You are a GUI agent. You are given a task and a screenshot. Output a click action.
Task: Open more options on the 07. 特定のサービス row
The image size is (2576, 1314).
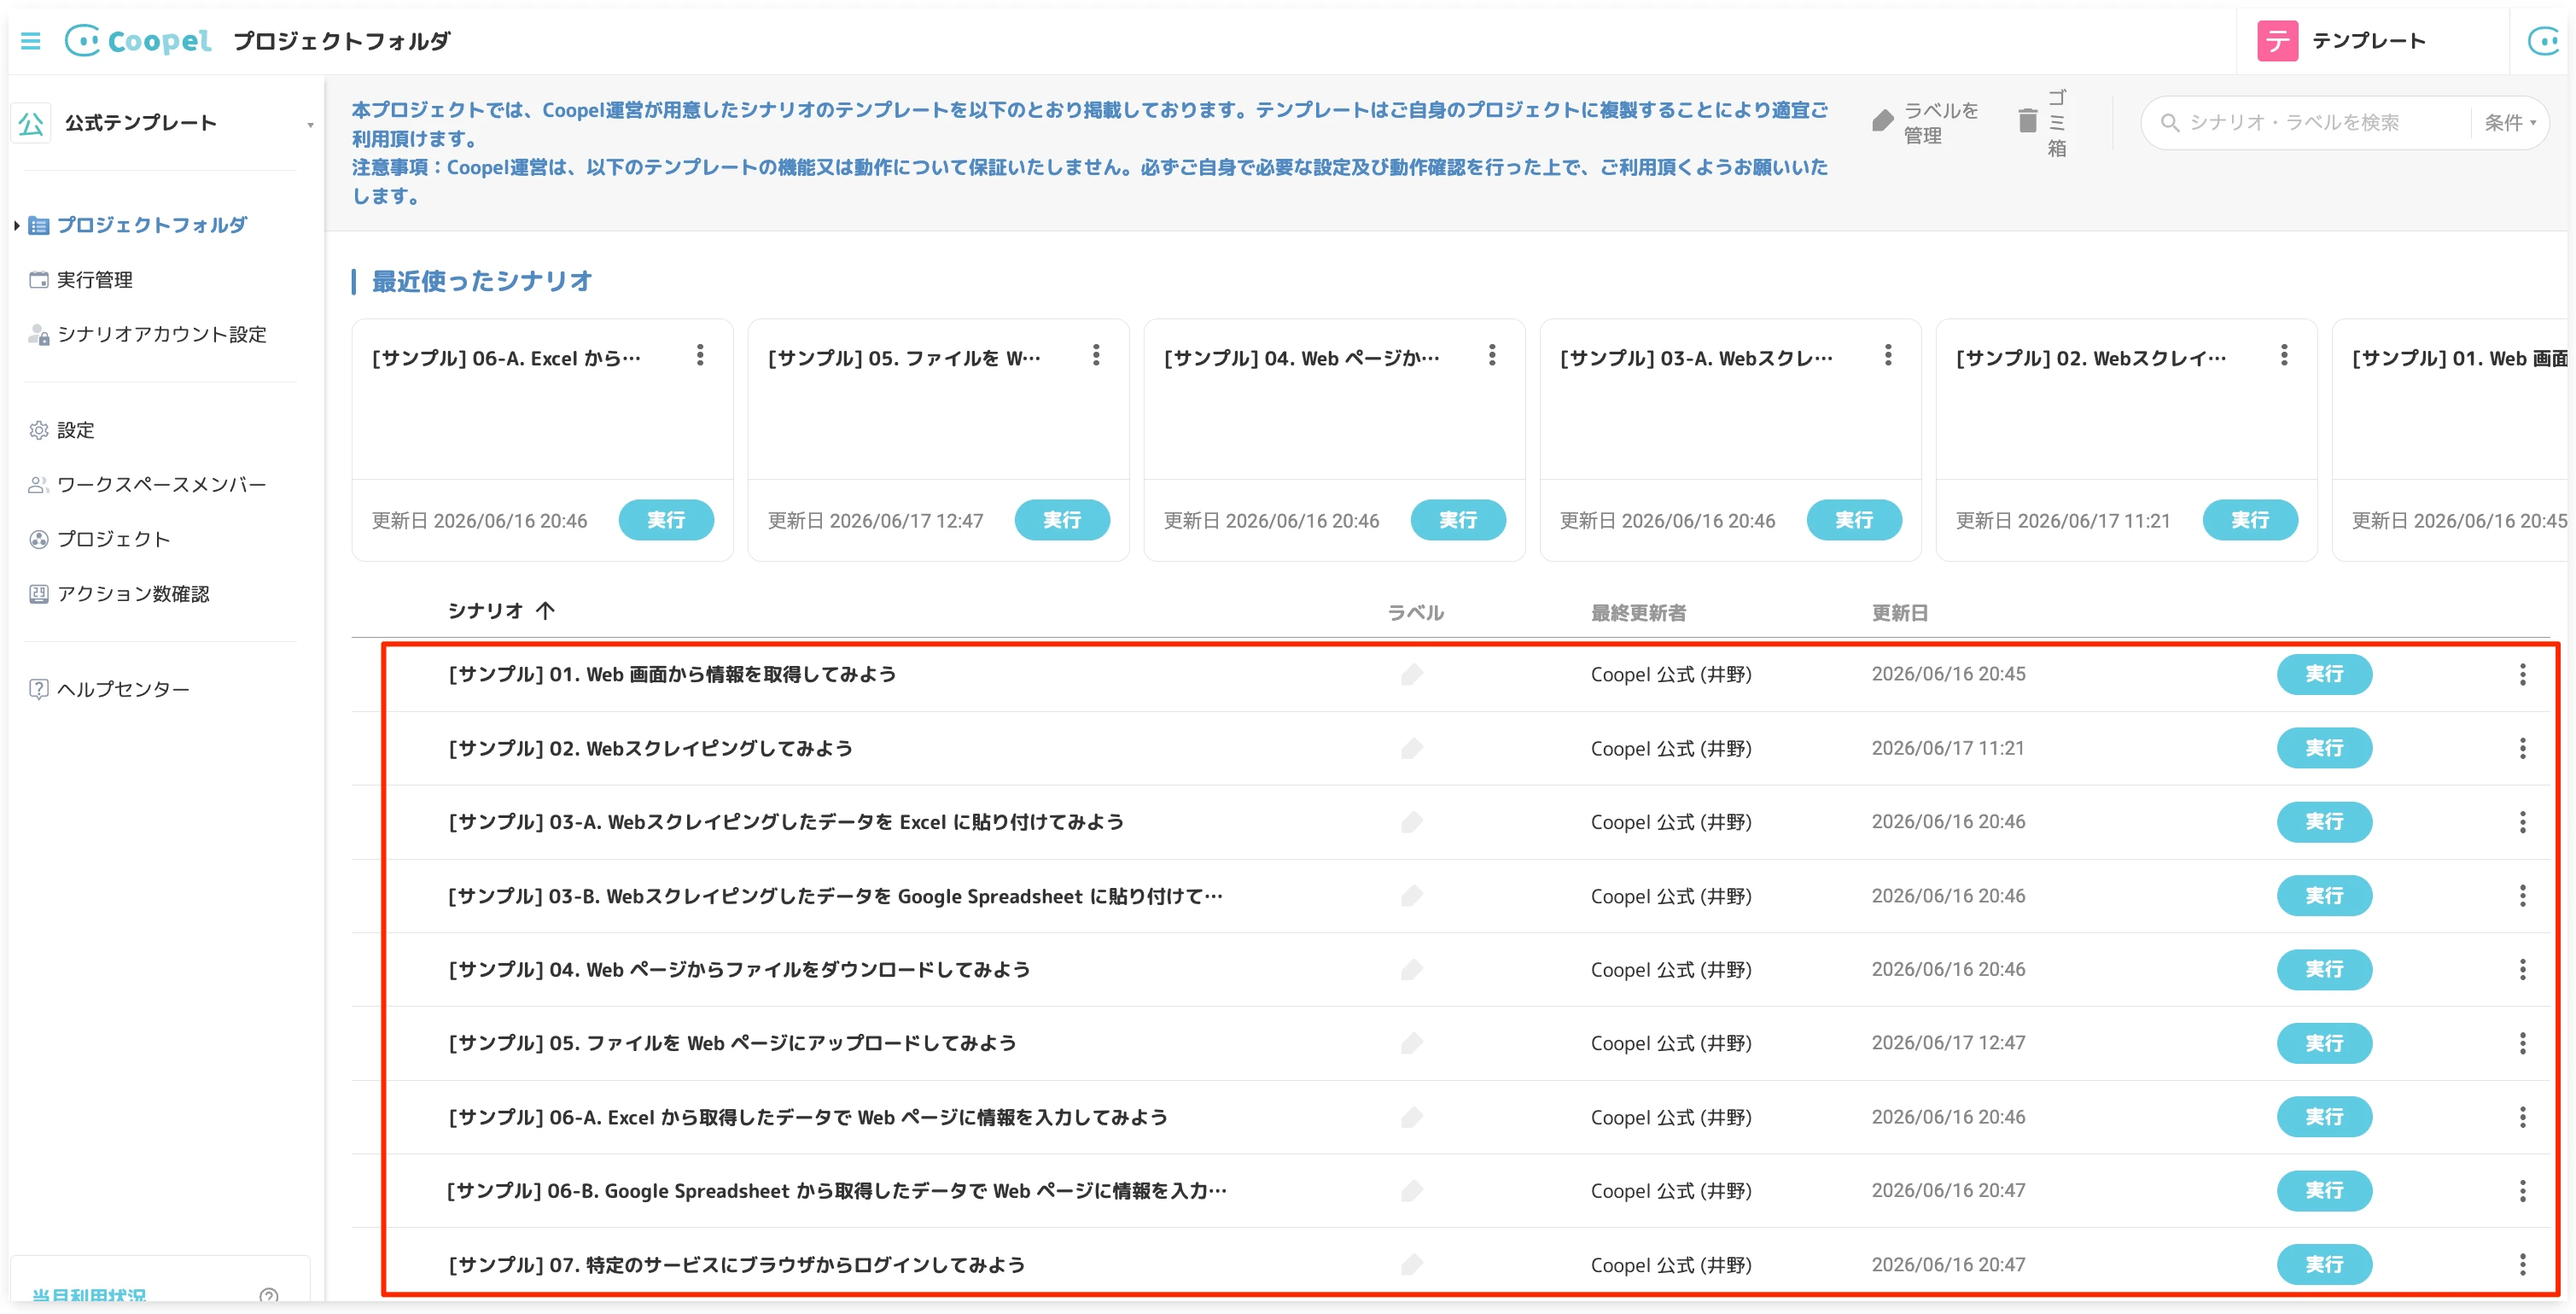(2523, 1265)
